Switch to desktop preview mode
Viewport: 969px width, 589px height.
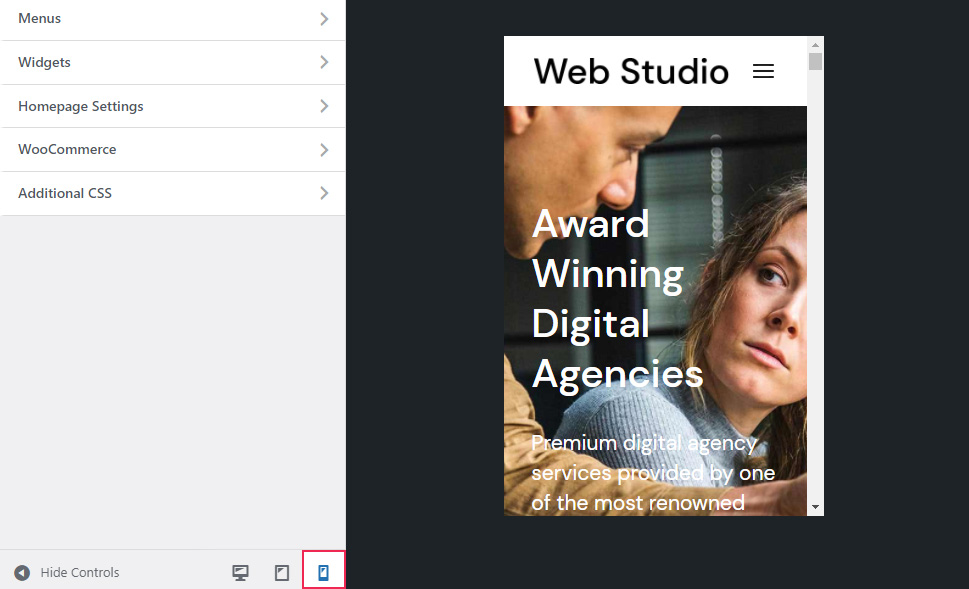coord(240,573)
